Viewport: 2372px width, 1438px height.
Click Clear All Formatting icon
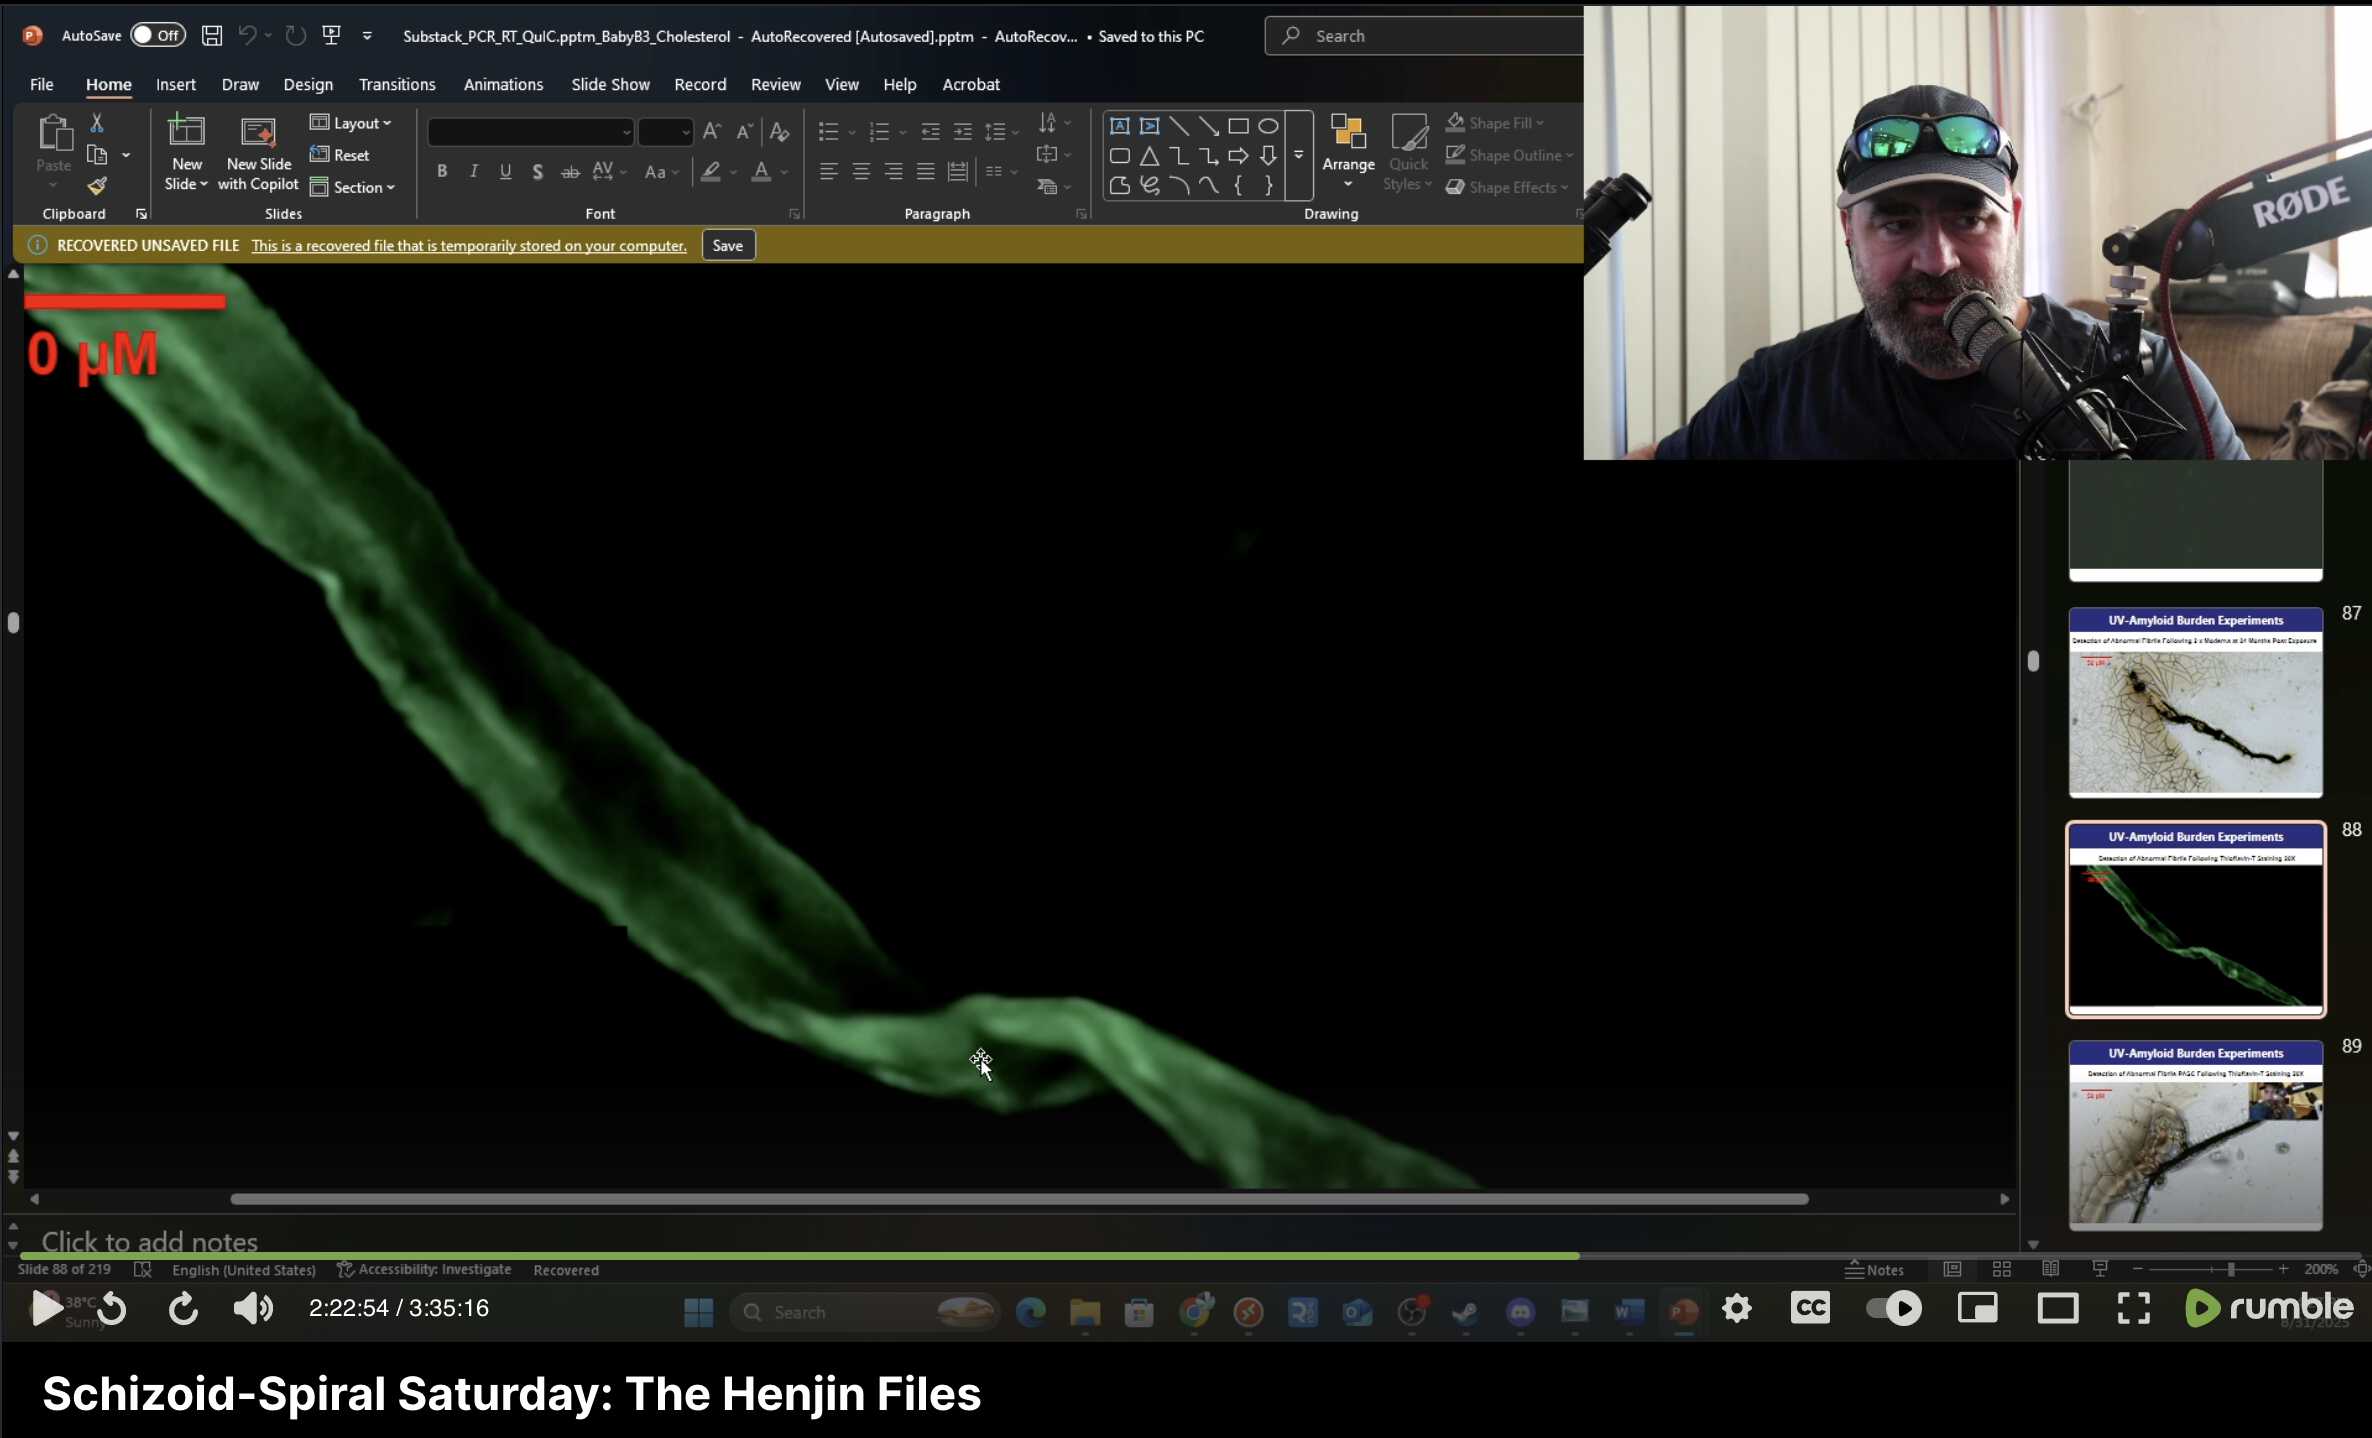pyautogui.click(x=780, y=131)
